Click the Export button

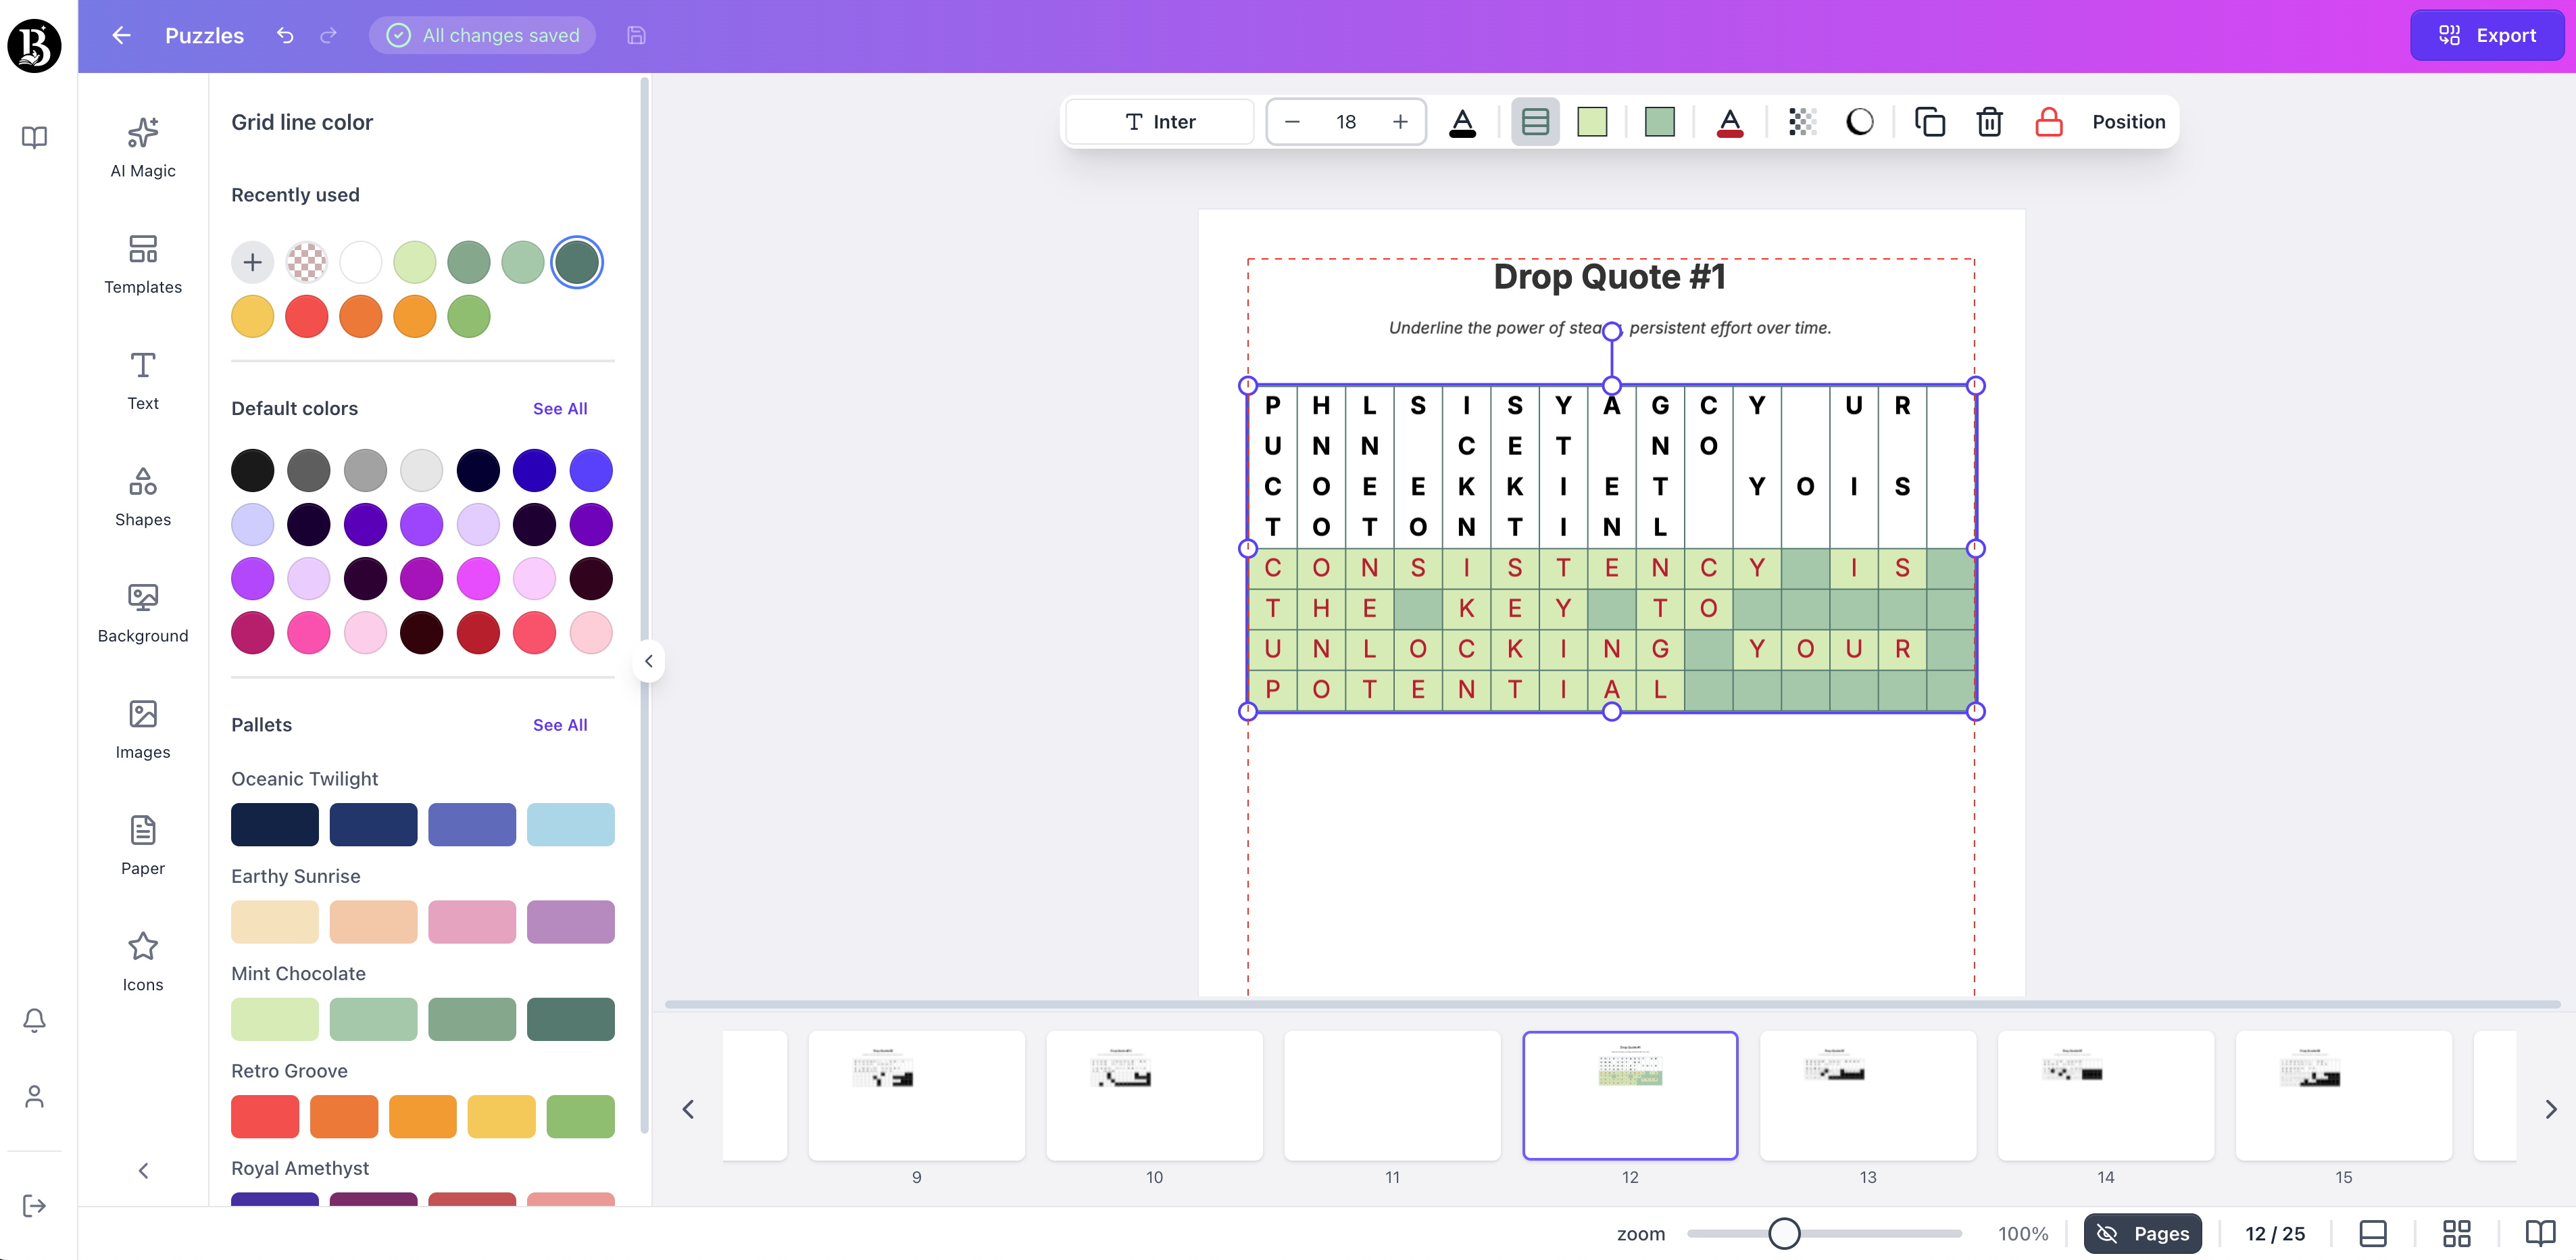pos(2487,35)
